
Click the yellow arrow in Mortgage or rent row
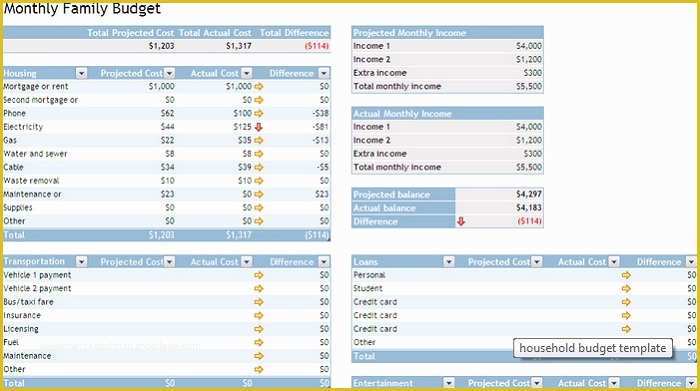[x=259, y=87]
